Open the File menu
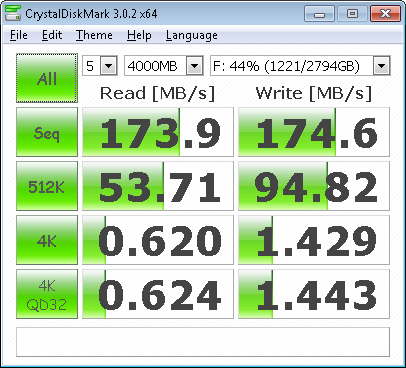406x368 pixels. tap(19, 35)
